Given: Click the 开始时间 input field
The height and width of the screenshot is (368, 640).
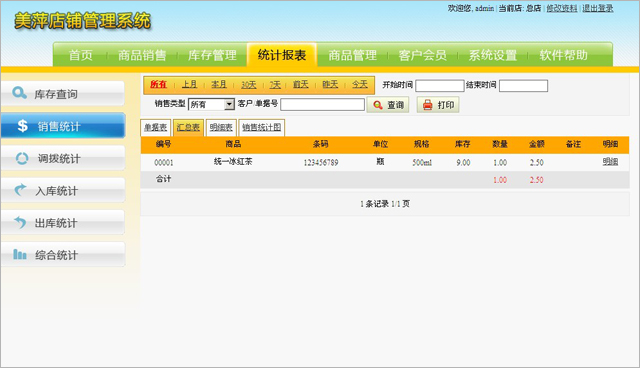Looking at the screenshot, I should click(x=440, y=85).
